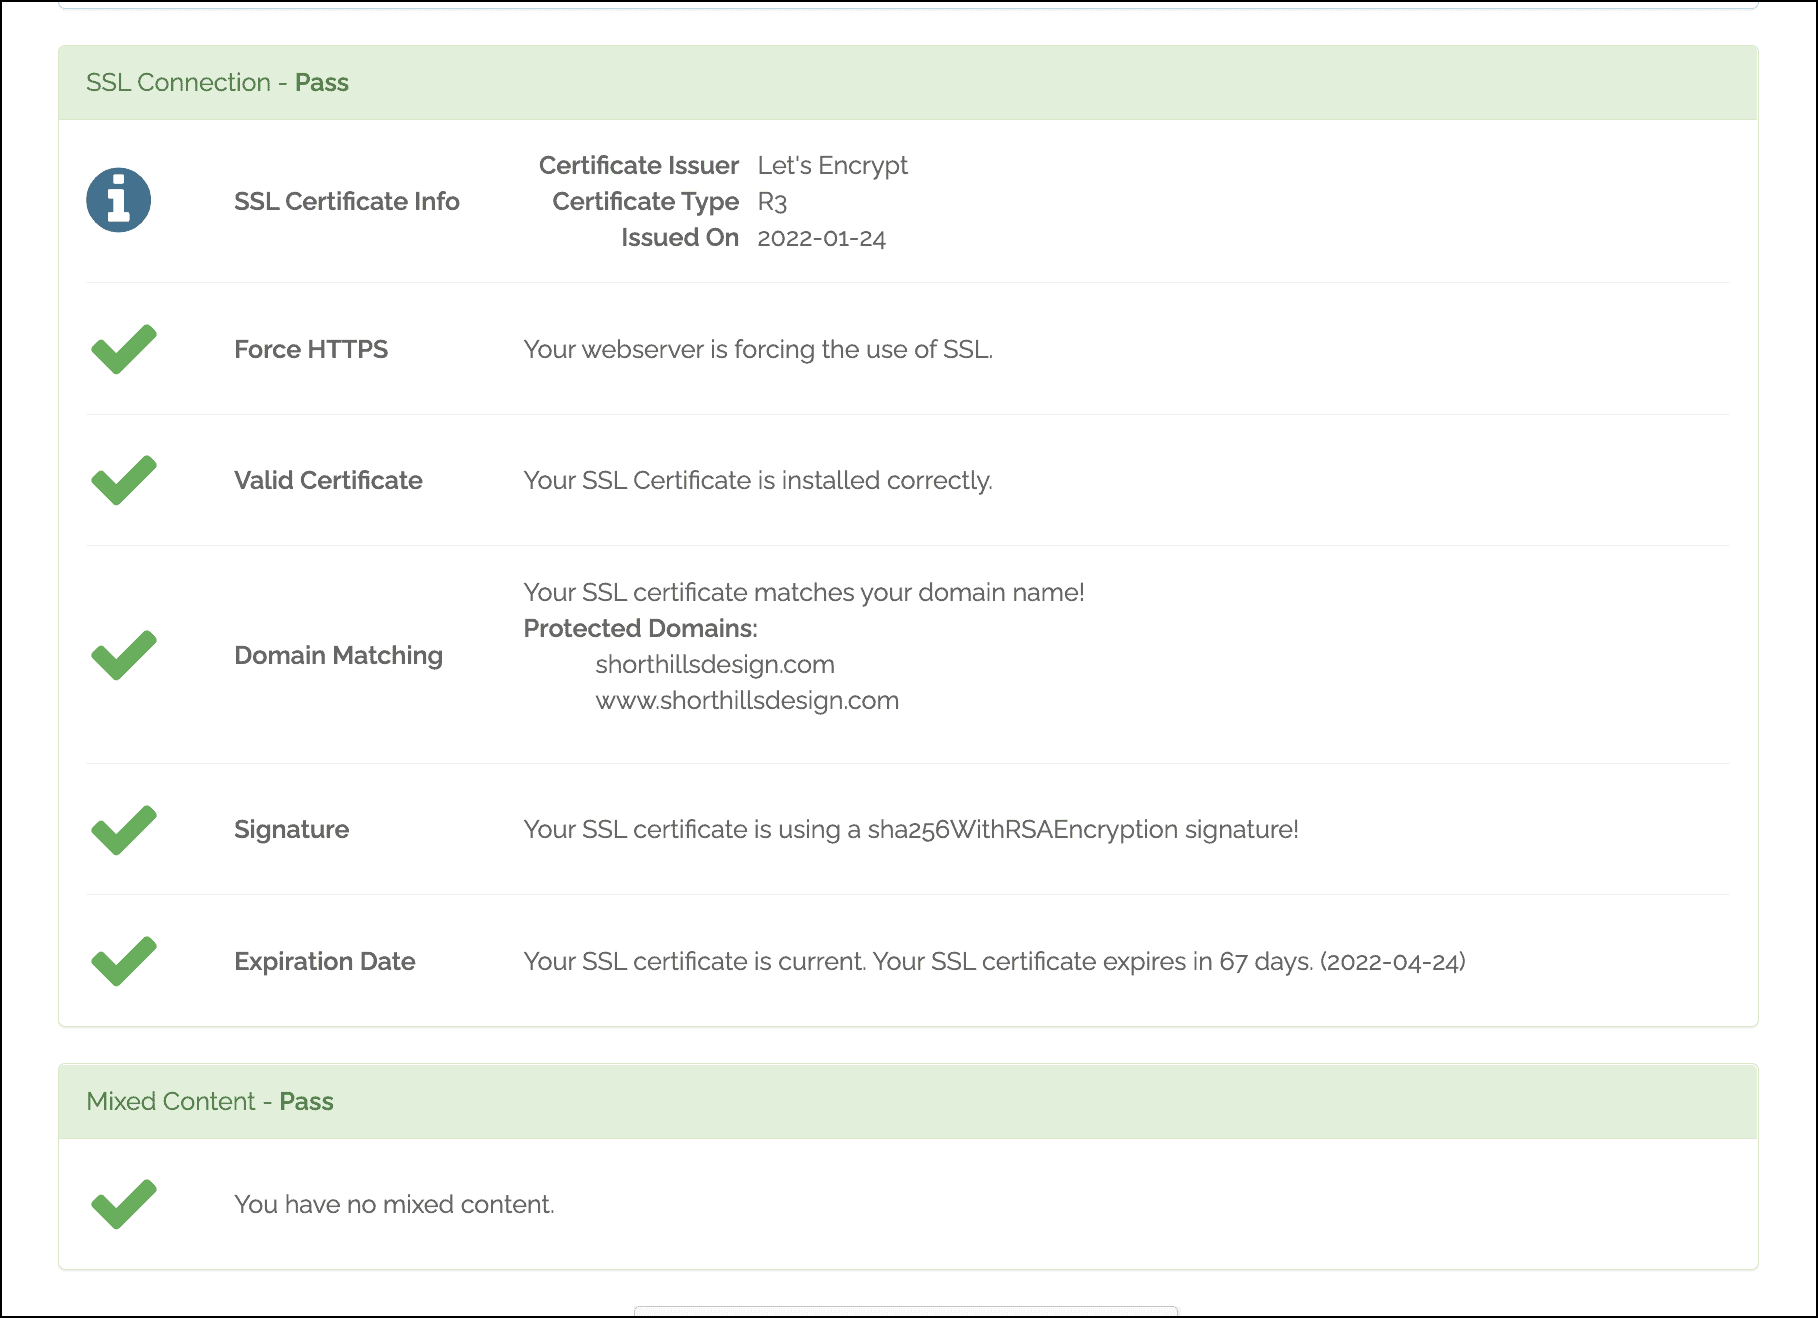
Task: Click the green checkmark beside Force HTTPS
Action: click(x=123, y=349)
